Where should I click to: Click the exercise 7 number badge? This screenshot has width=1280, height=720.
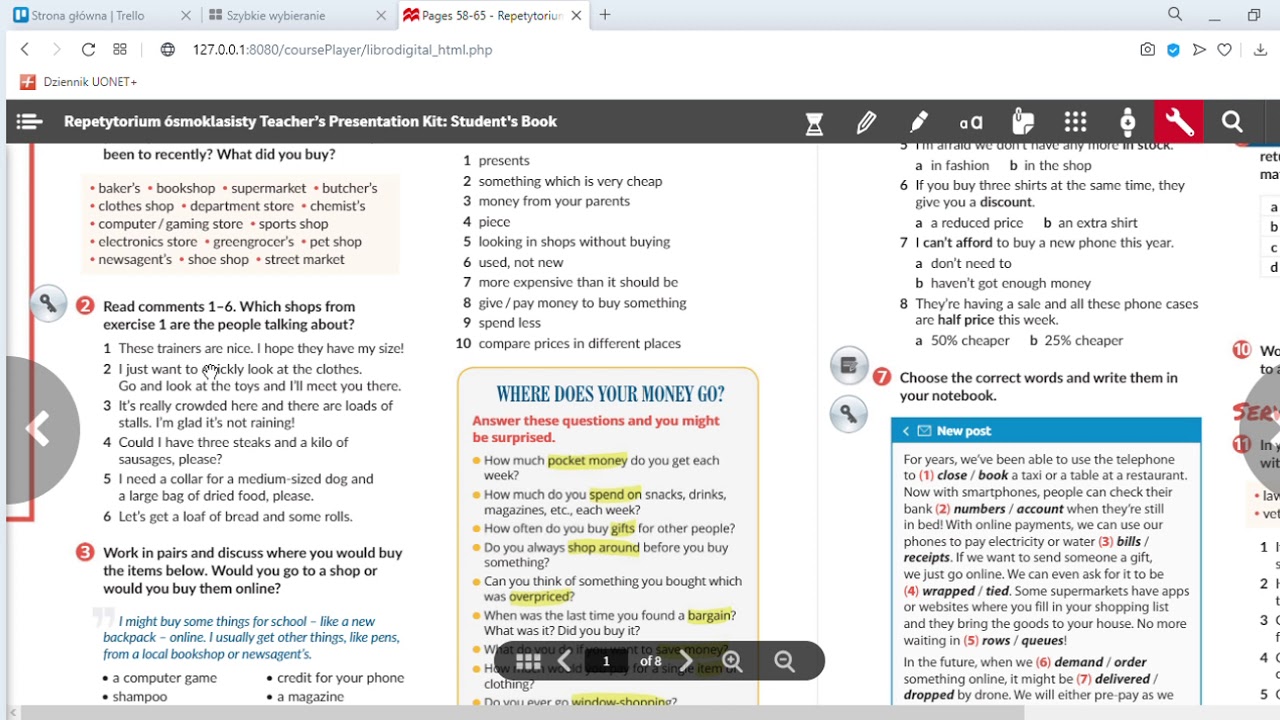(x=881, y=378)
